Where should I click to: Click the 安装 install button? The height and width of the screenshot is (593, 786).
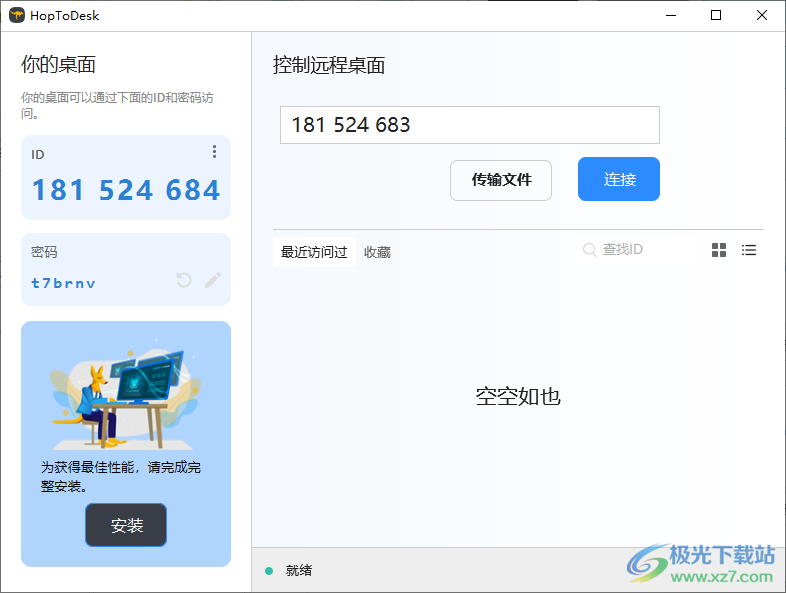coord(126,525)
